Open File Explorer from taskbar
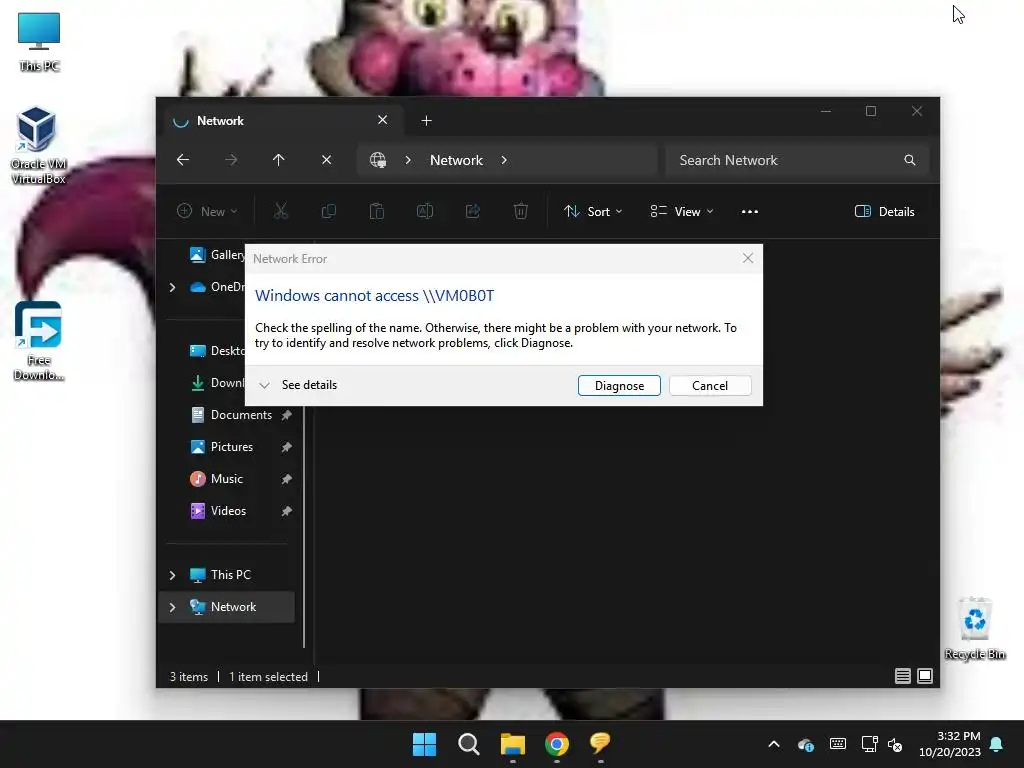The width and height of the screenshot is (1024, 768). 513,744
